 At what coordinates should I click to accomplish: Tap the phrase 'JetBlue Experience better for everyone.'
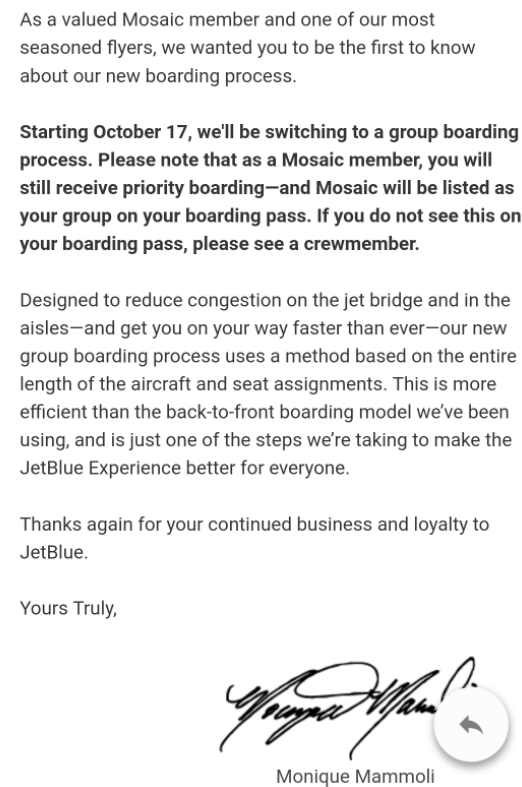(x=184, y=468)
